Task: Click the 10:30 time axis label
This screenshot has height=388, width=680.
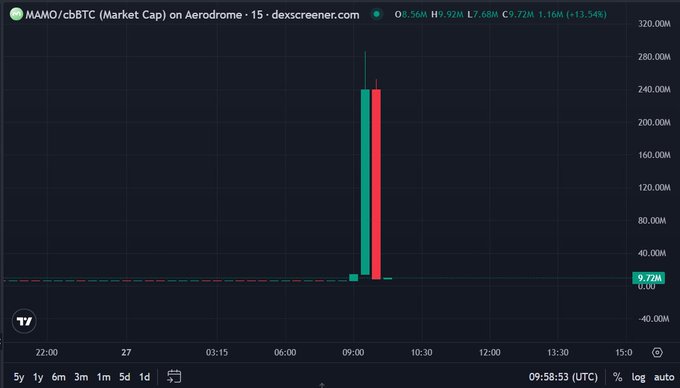Action: pos(421,352)
